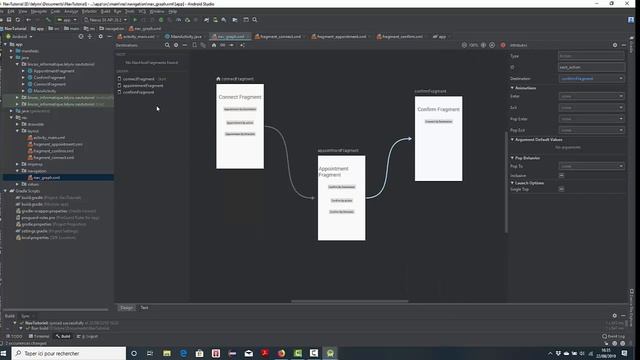Switch to fragment_appointment.xml tab

point(339,36)
